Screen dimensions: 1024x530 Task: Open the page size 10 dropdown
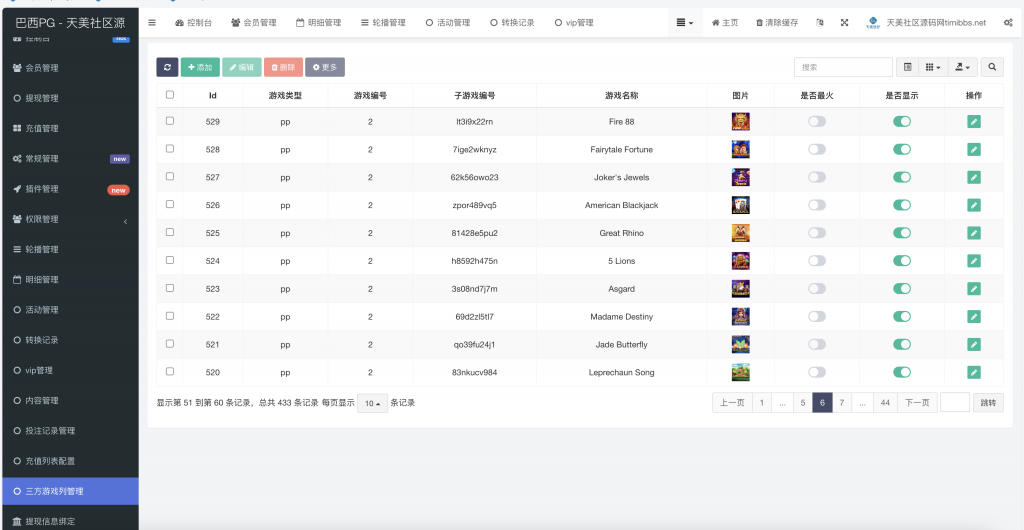372,403
